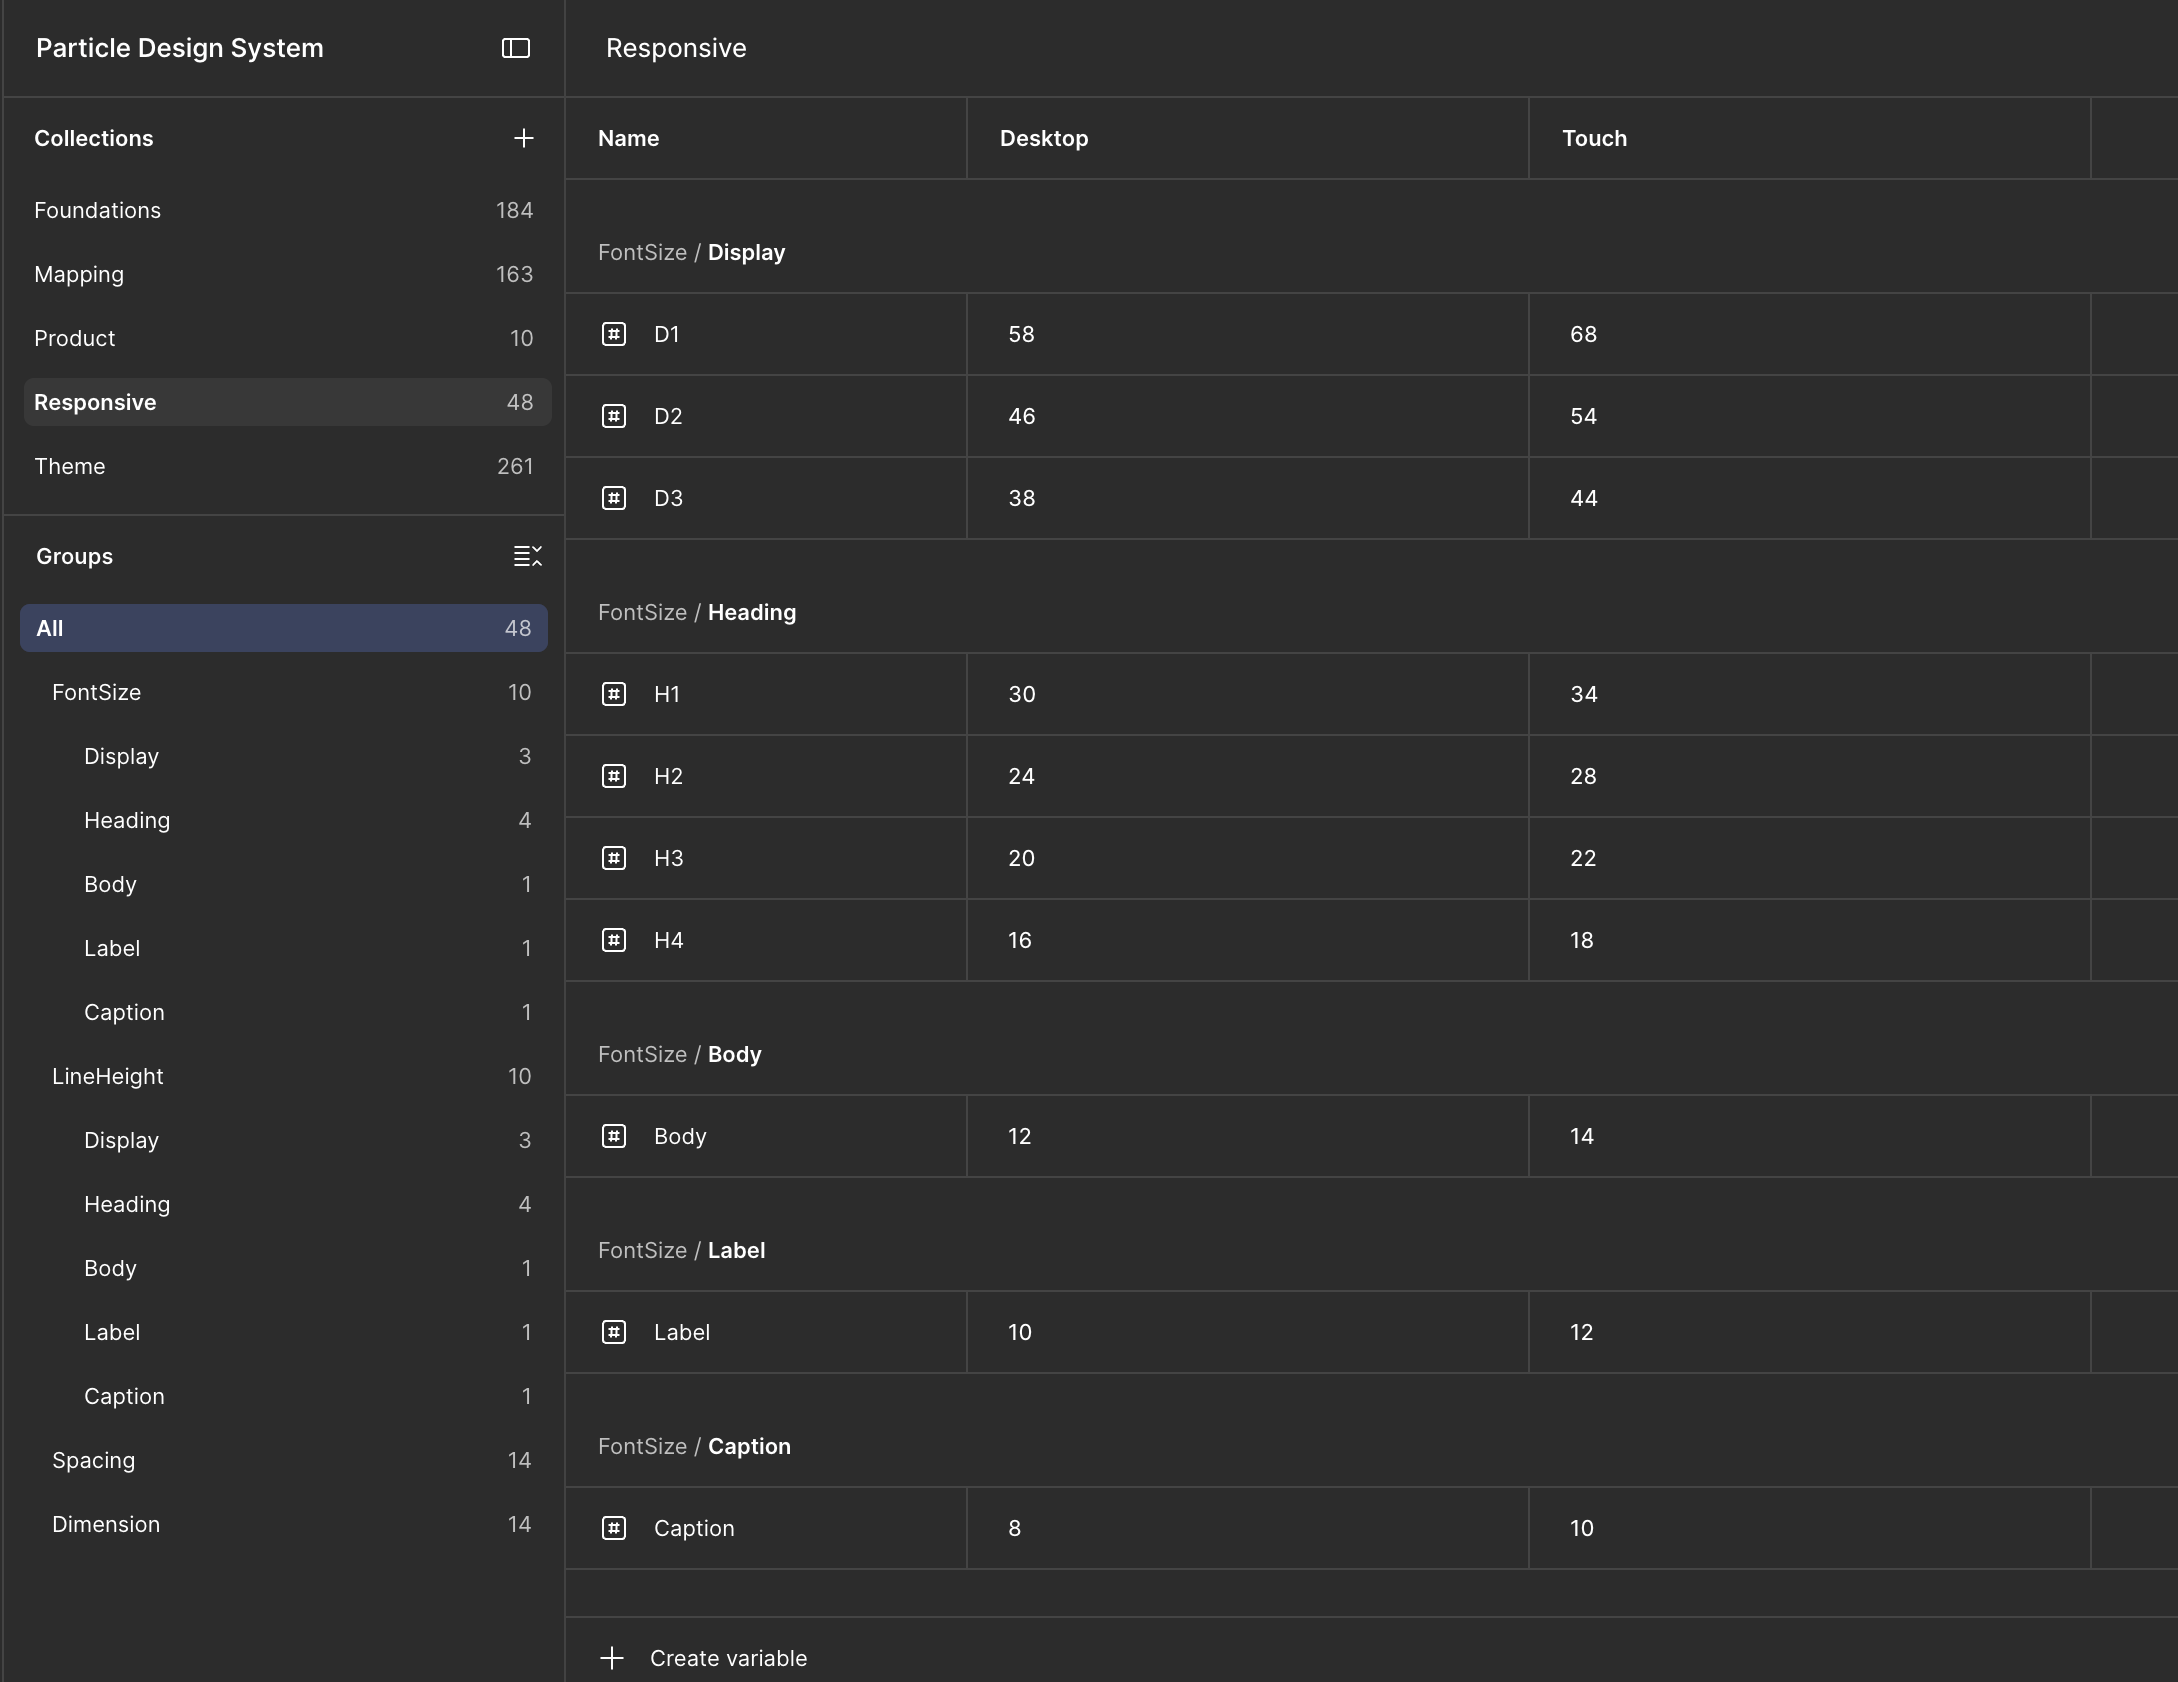Select Body under LineHeight group
Viewport: 2178px width, 1682px height.
[x=284, y=1268]
